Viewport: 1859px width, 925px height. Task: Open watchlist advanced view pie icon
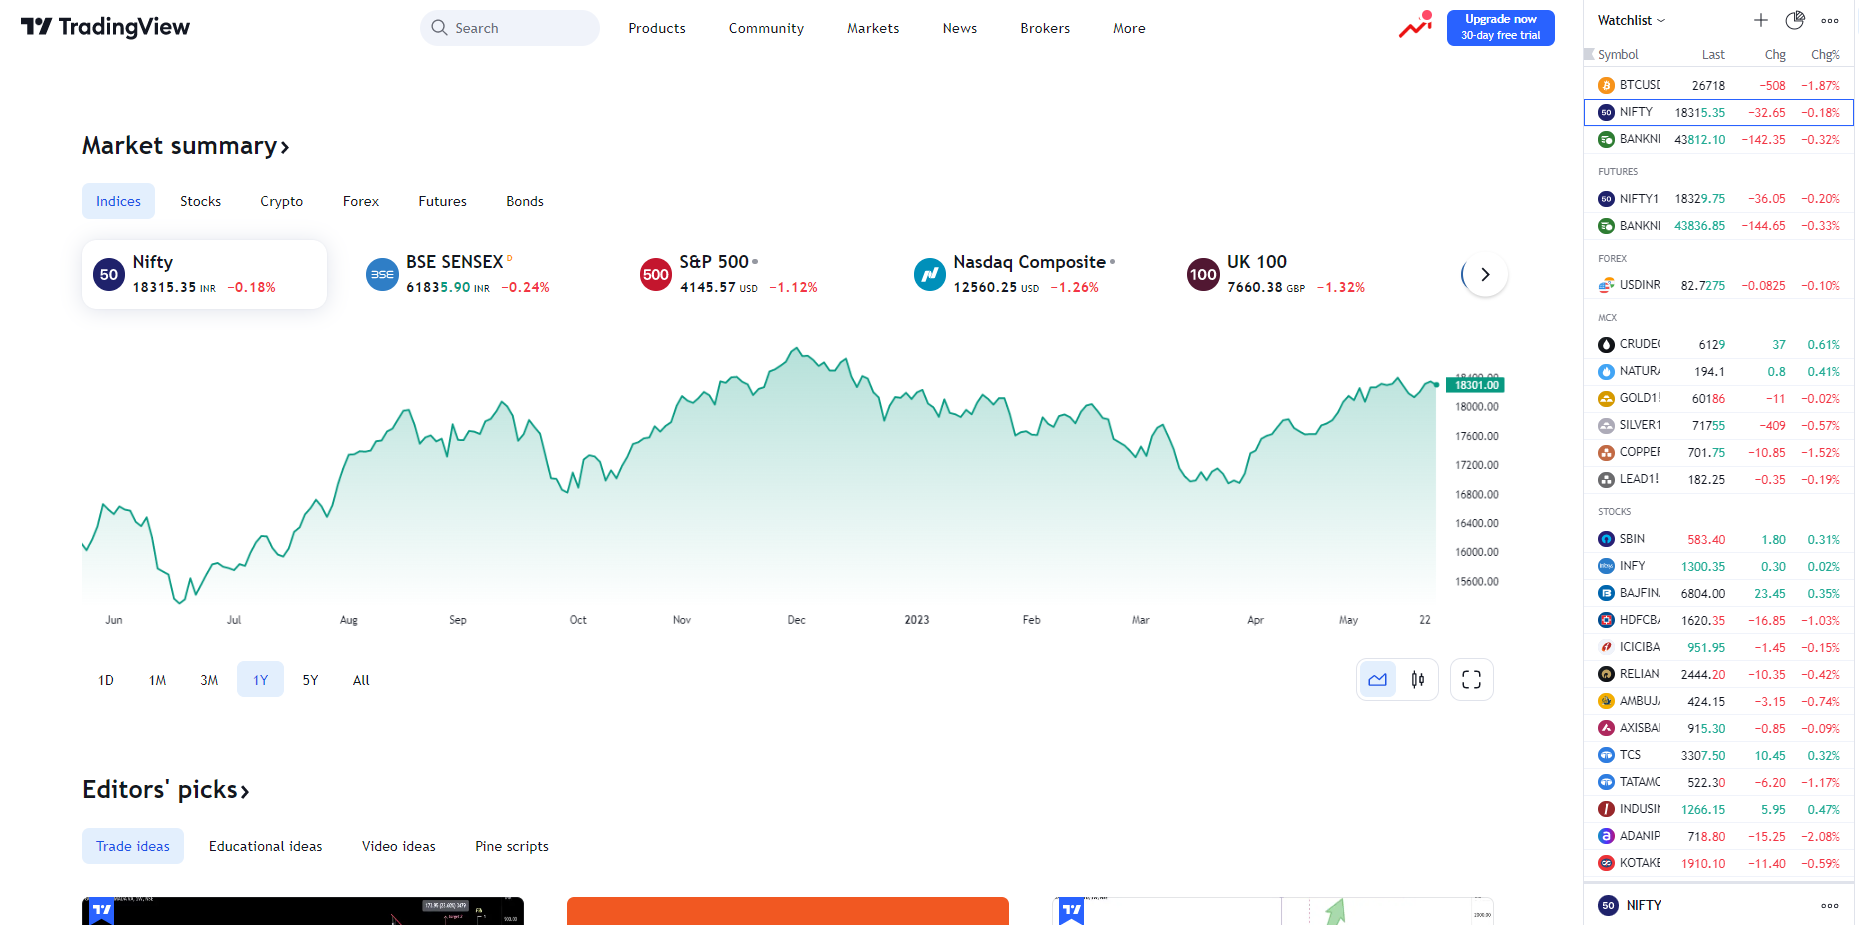coord(1795,20)
